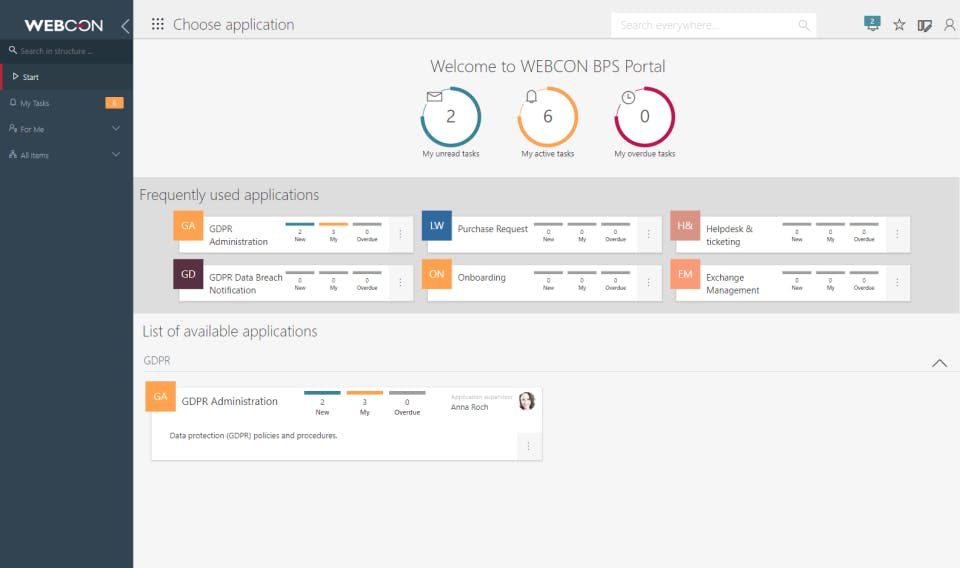Open My active tasks counter showing 6

coord(548,116)
